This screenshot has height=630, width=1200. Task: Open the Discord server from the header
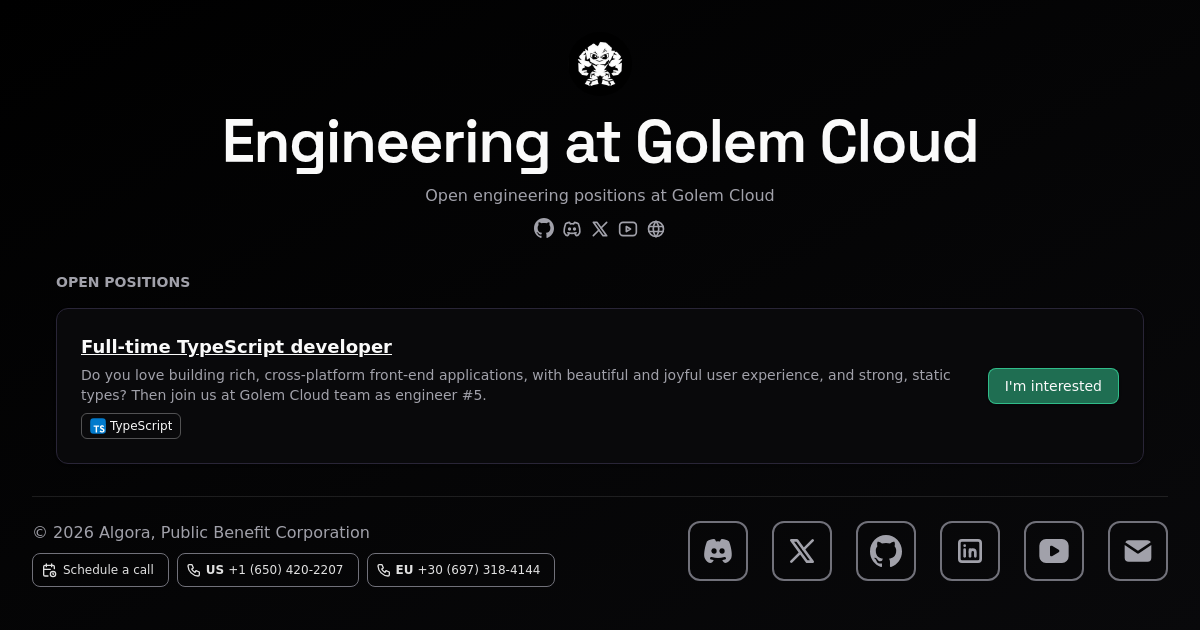point(572,229)
